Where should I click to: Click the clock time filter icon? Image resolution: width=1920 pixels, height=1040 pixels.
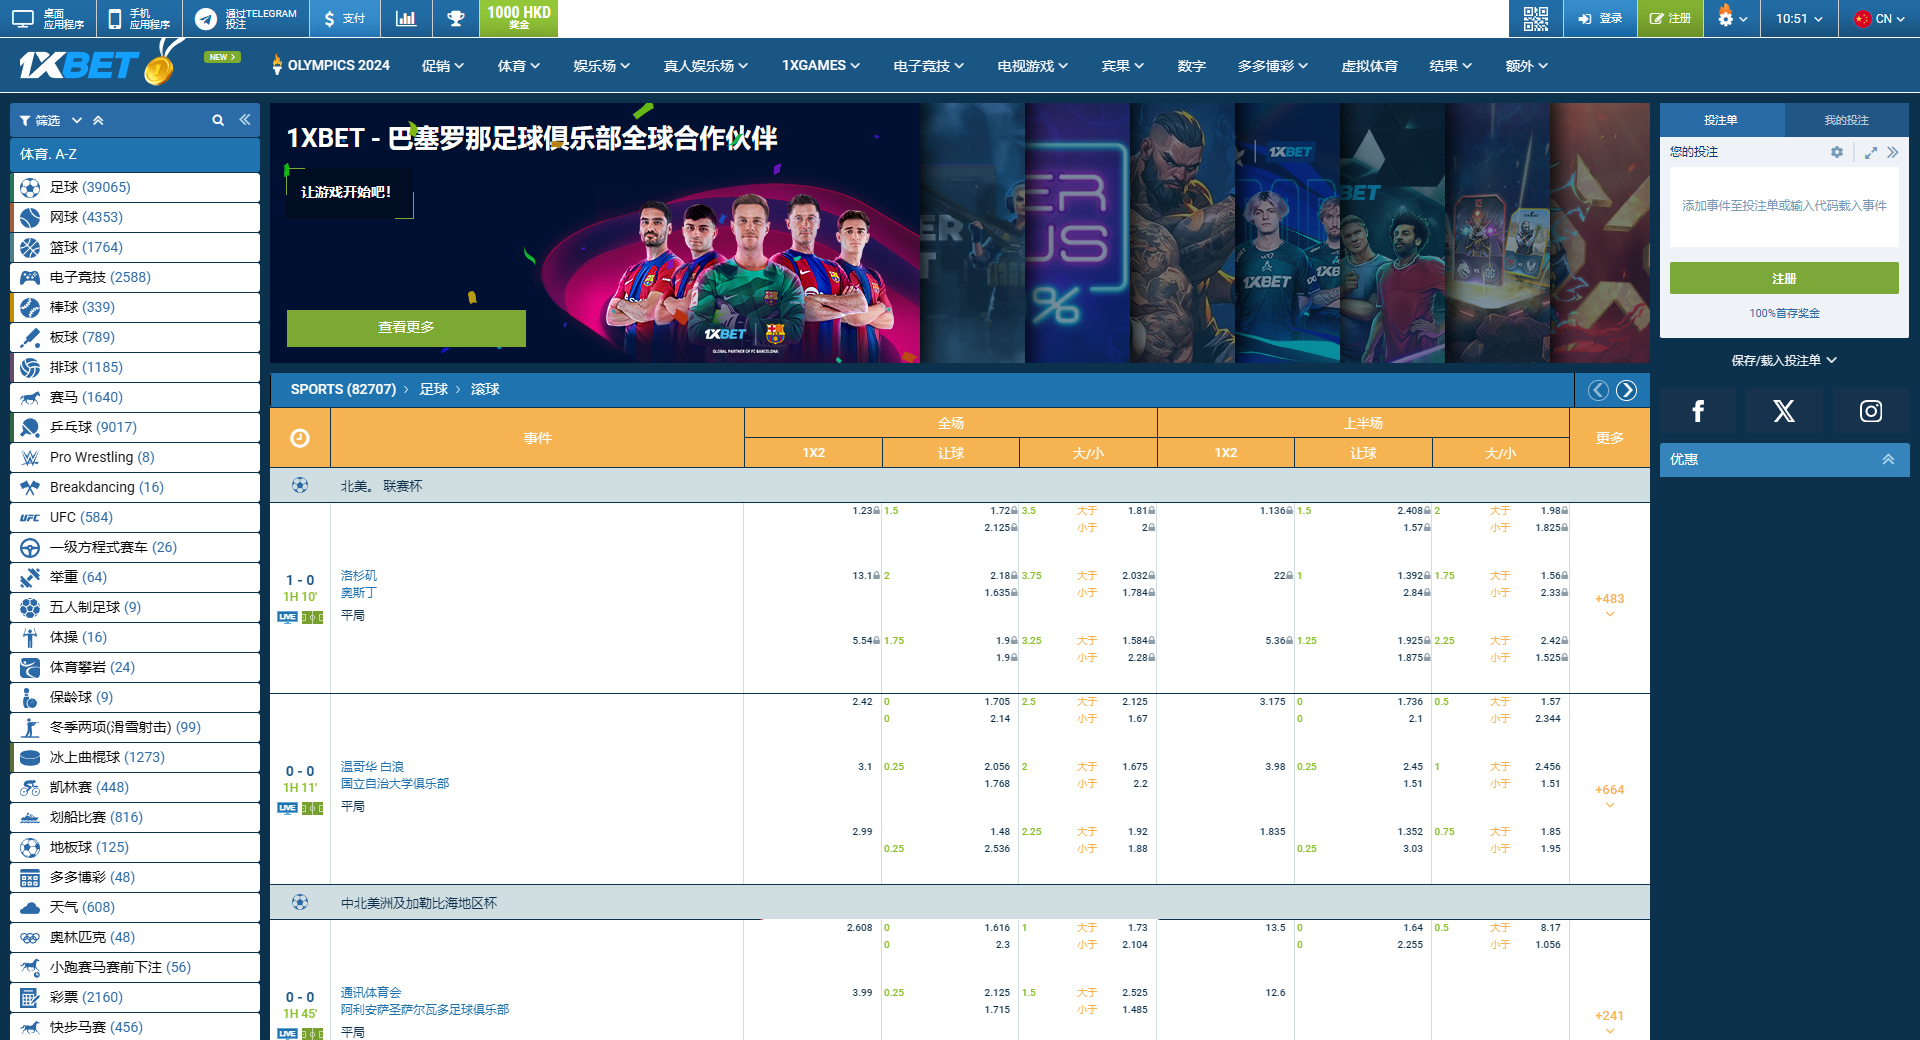[300, 438]
